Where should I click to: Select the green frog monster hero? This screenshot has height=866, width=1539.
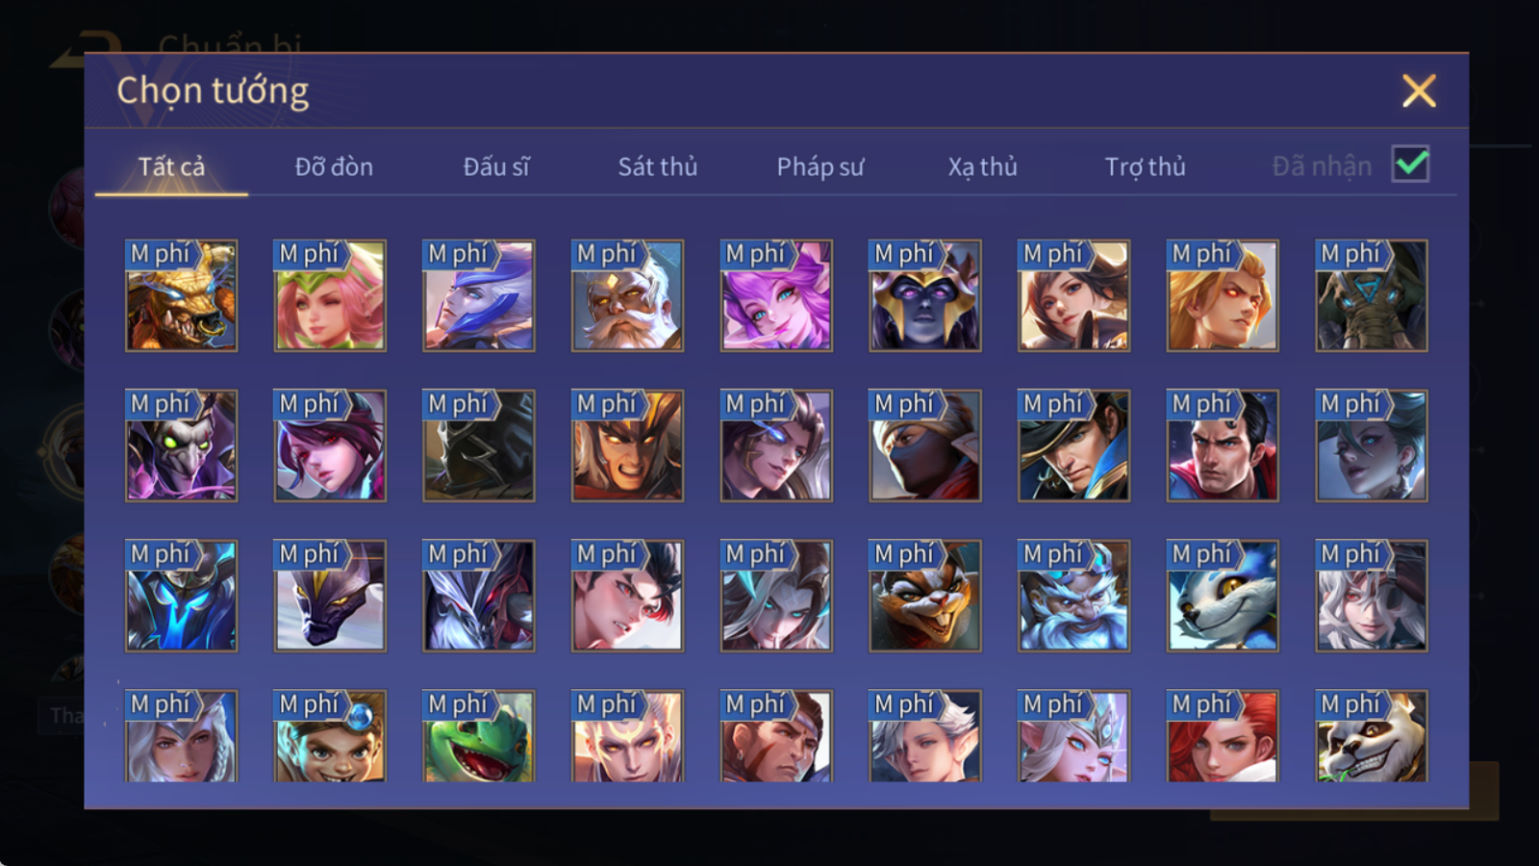[x=479, y=736]
